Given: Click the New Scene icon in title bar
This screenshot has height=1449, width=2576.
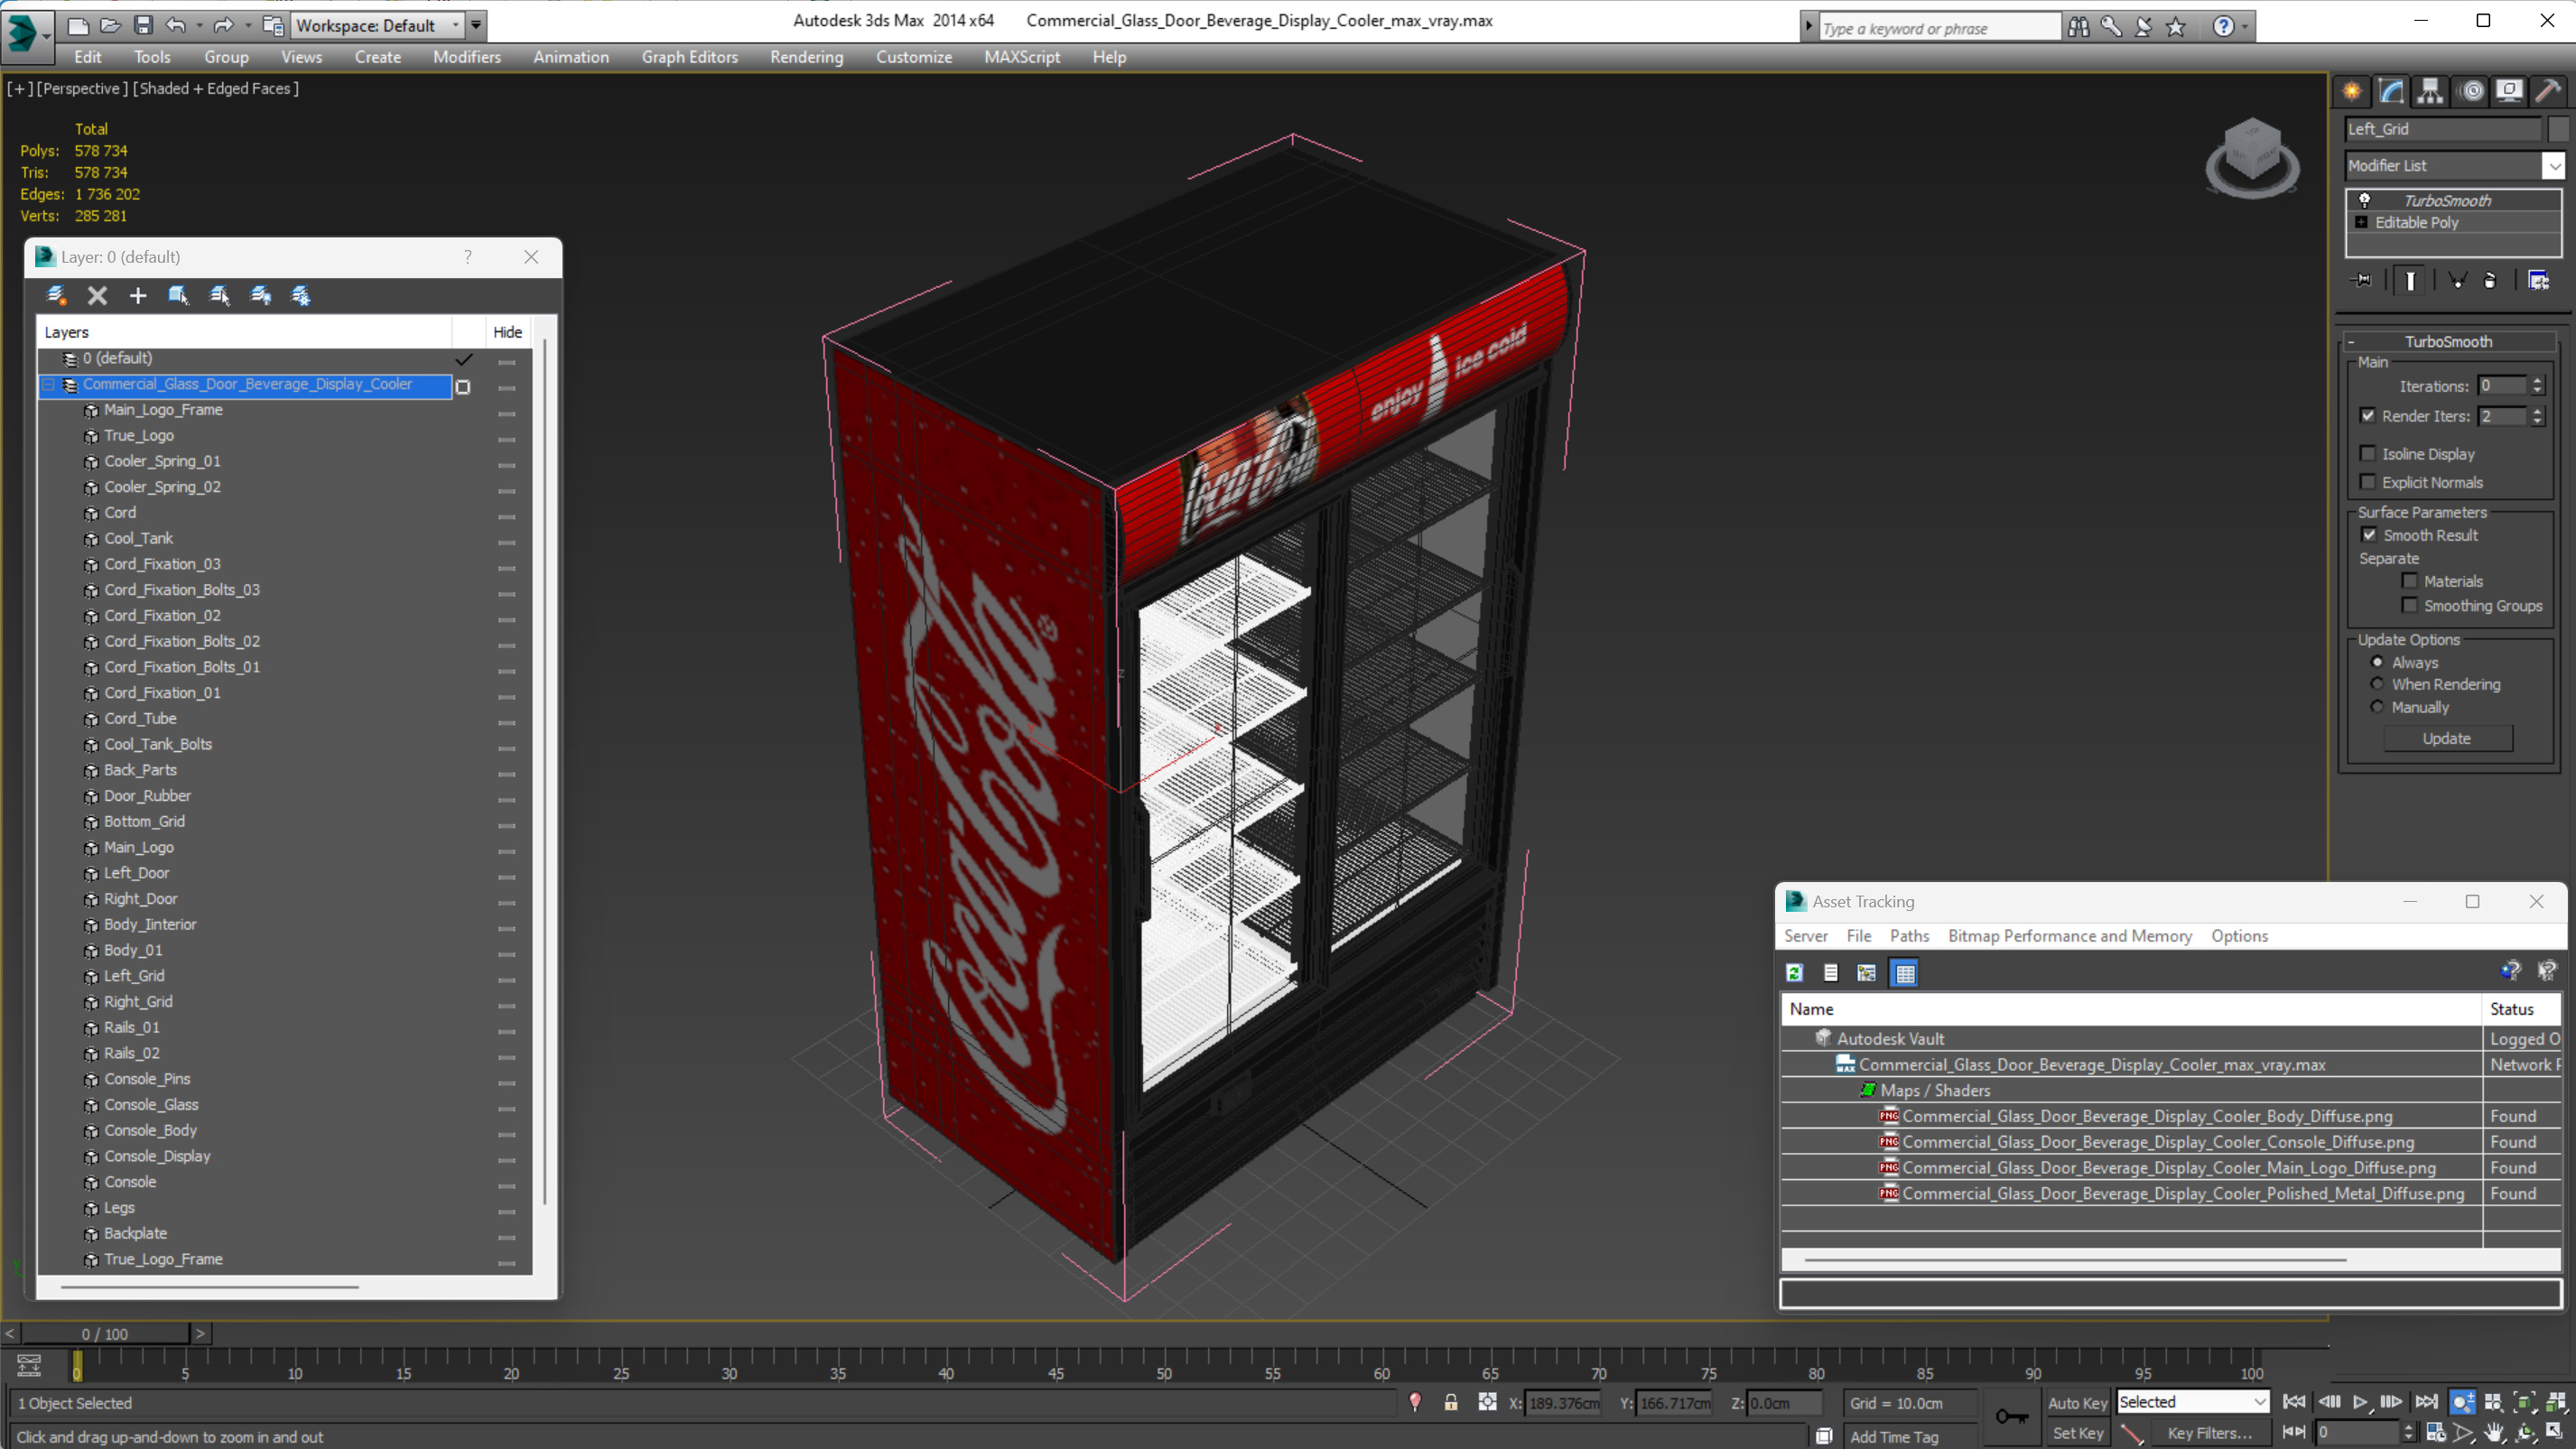Looking at the screenshot, I should pos(77,25).
